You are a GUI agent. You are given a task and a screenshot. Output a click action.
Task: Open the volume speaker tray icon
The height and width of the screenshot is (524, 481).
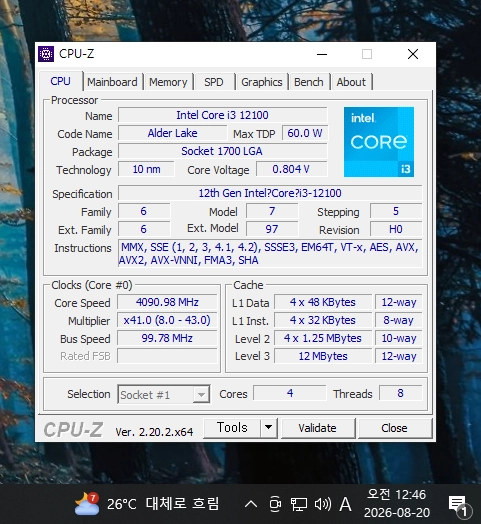[x=323, y=504]
